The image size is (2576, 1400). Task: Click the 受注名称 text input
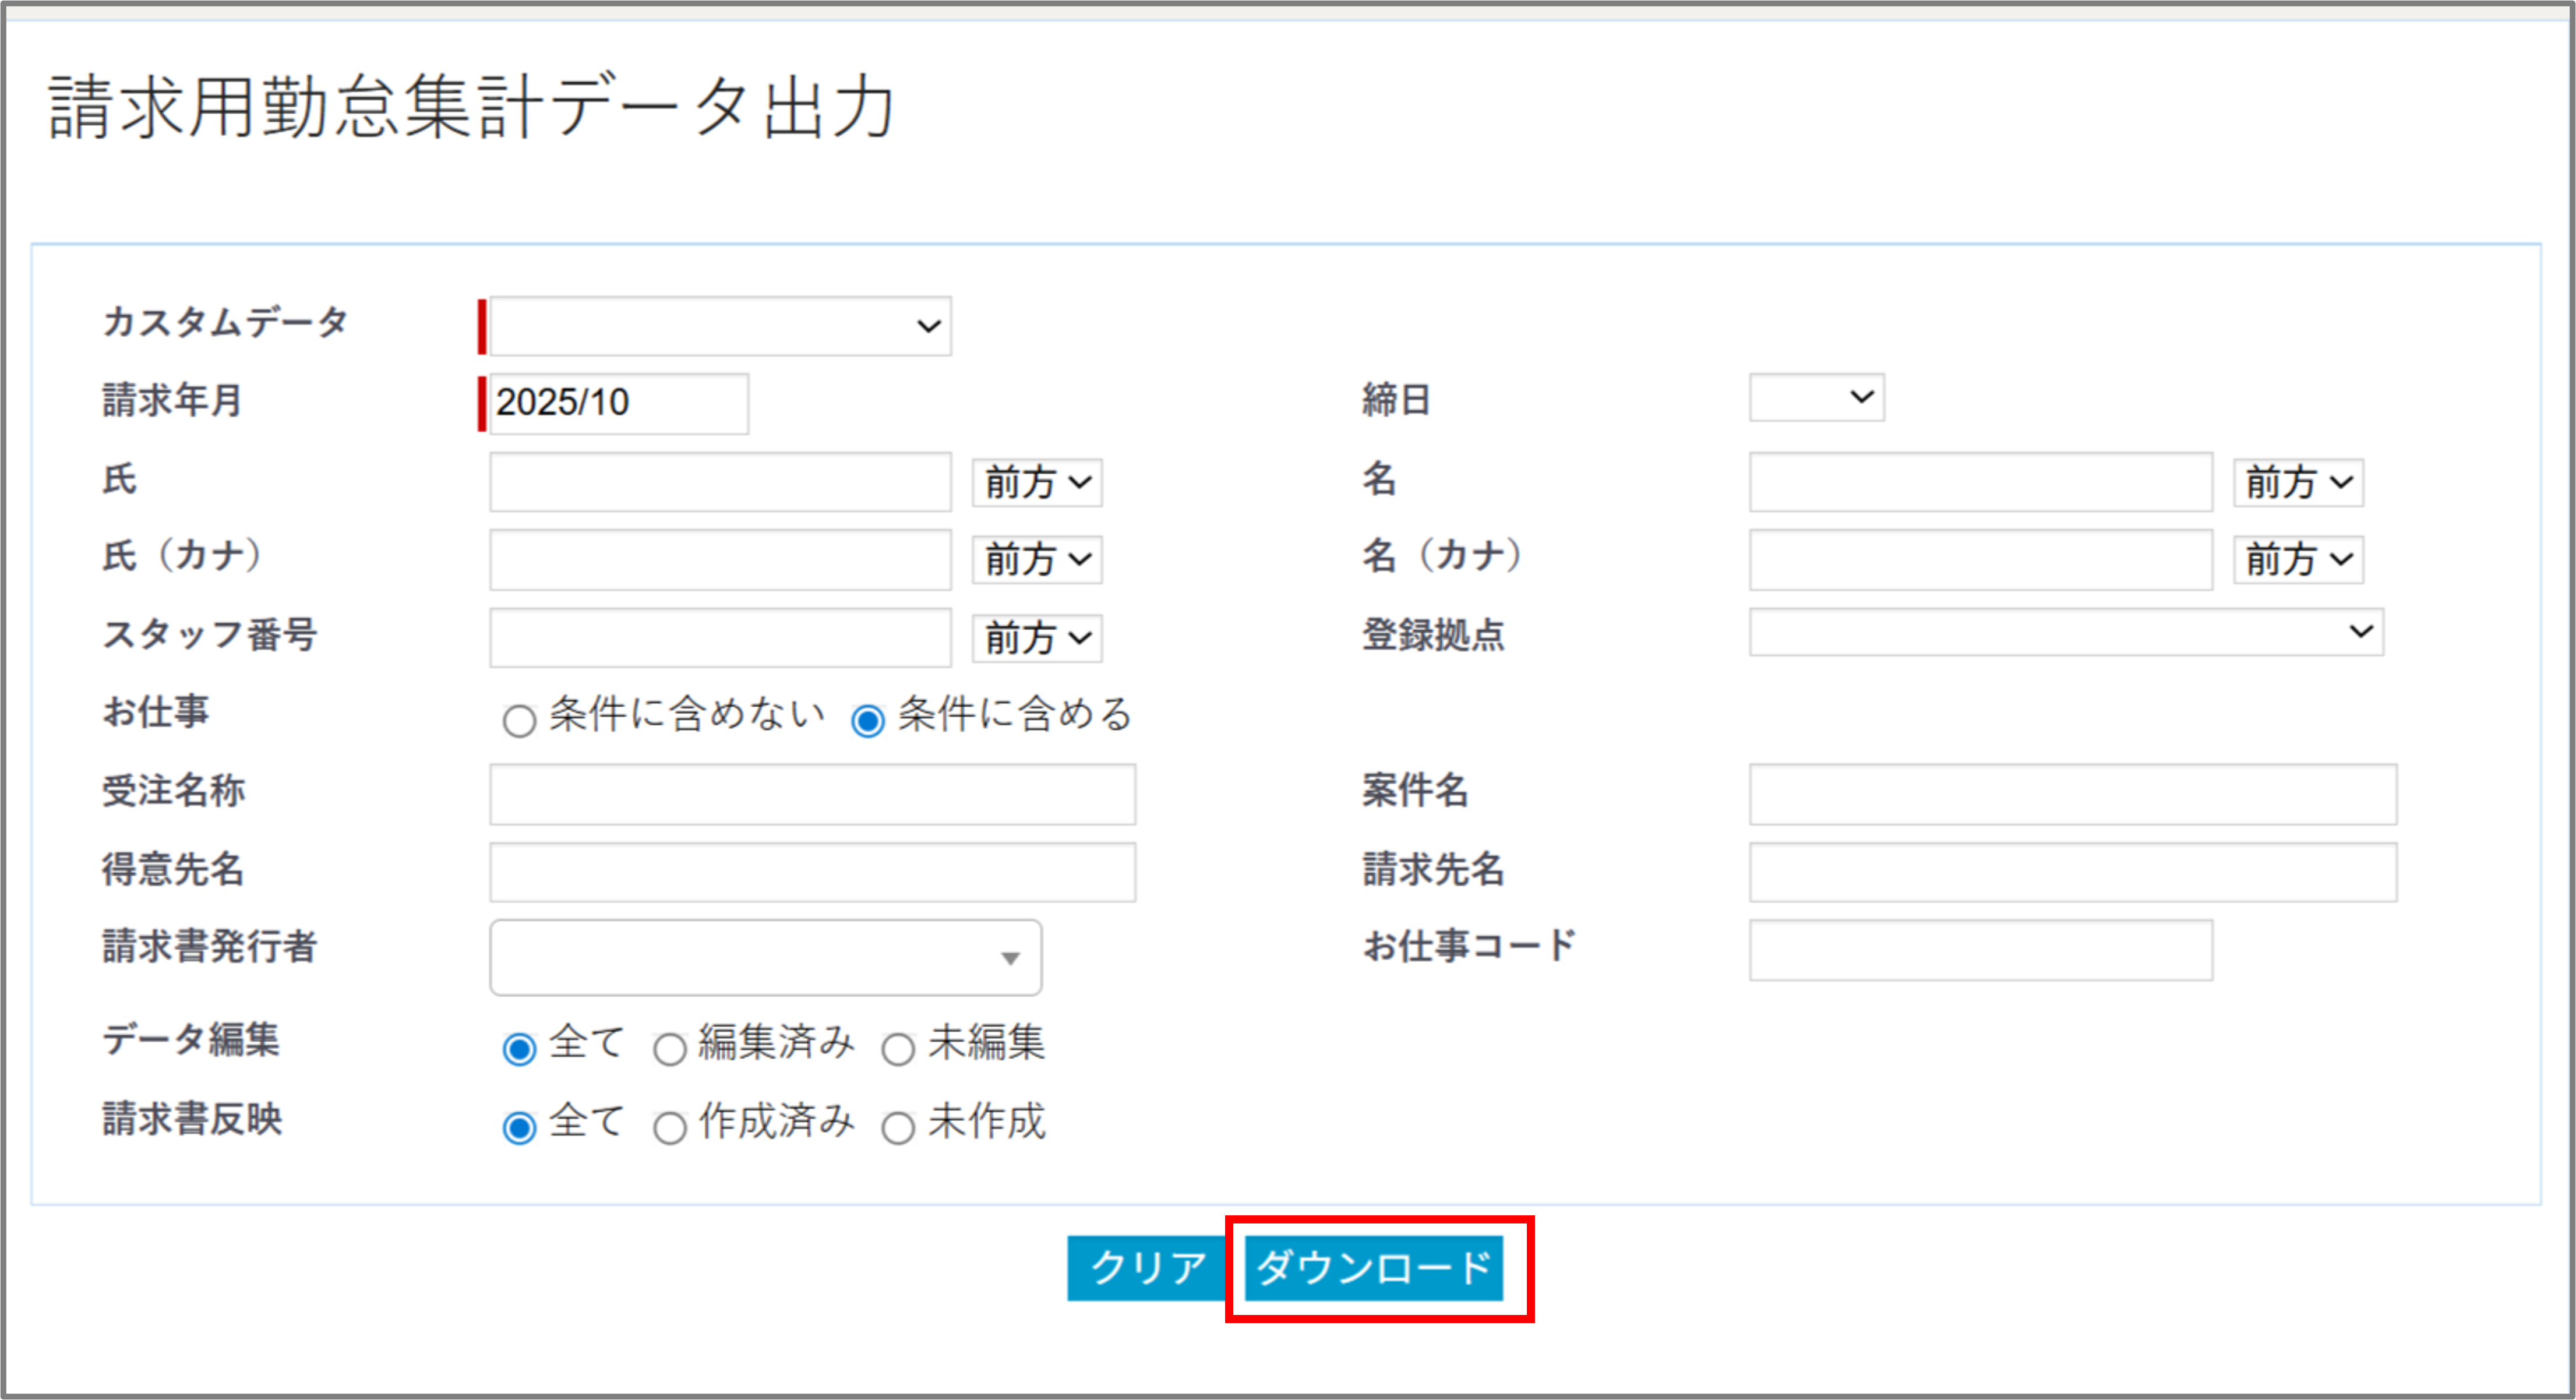(812, 795)
